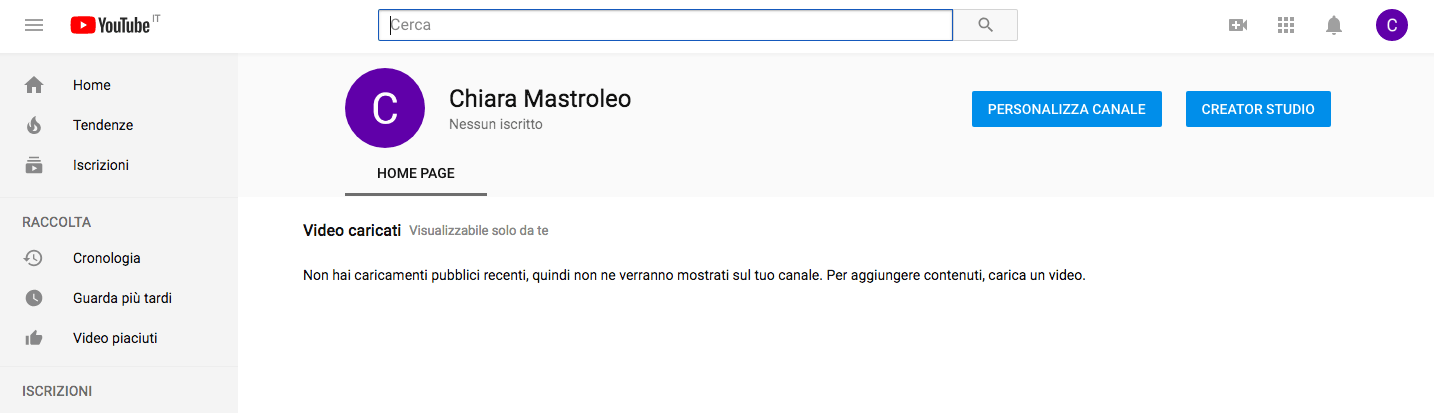This screenshot has height=413, width=1434.
Task: Click the Home icon in sidebar
Action: click(x=34, y=85)
